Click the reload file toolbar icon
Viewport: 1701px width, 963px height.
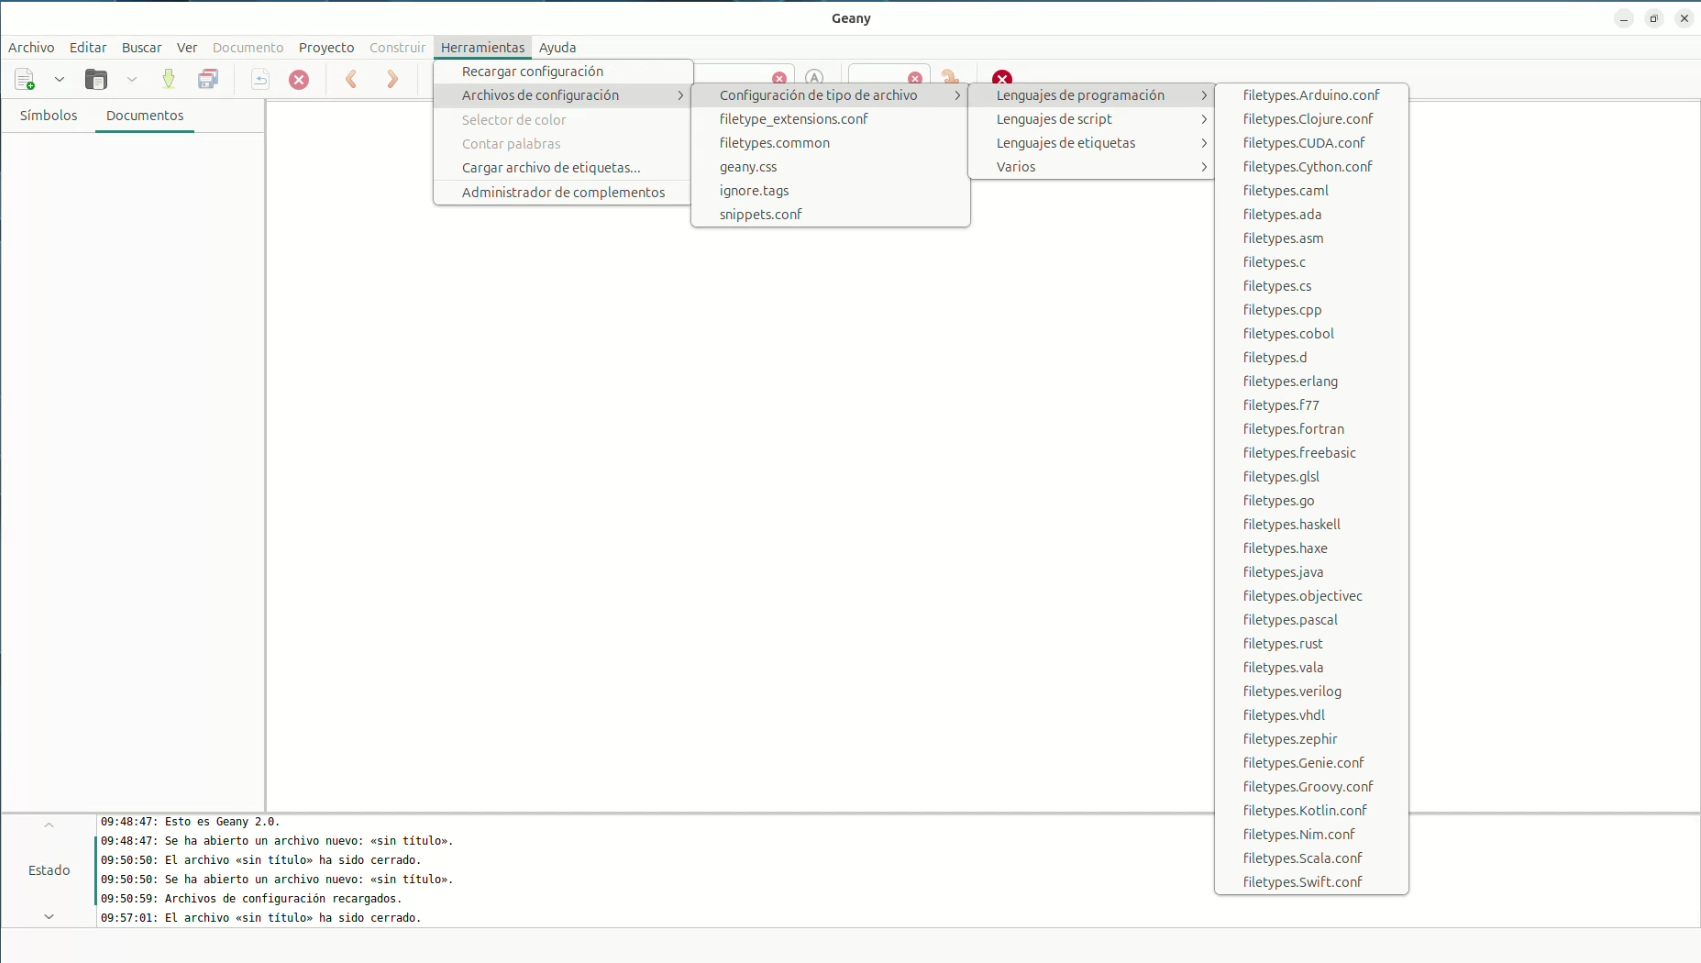pyautogui.click(x=260, y=80)
